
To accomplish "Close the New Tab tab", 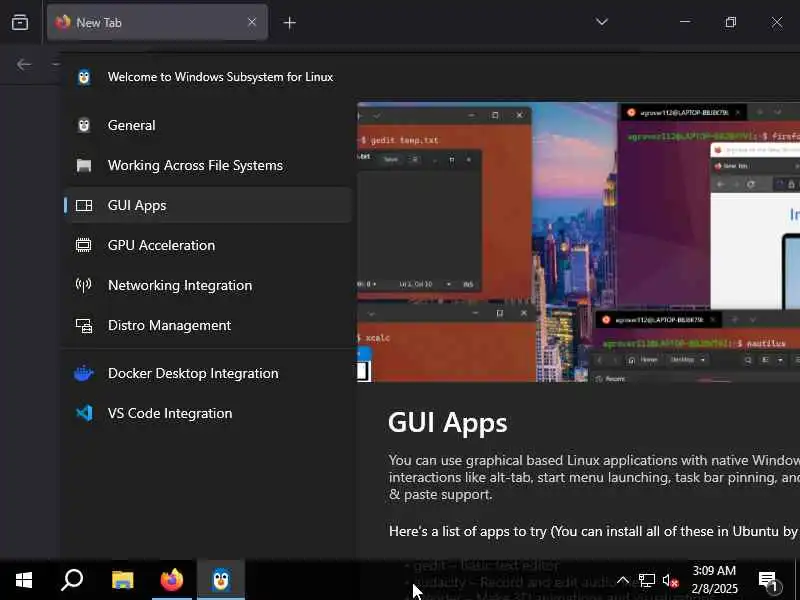I will pos(252,22).
